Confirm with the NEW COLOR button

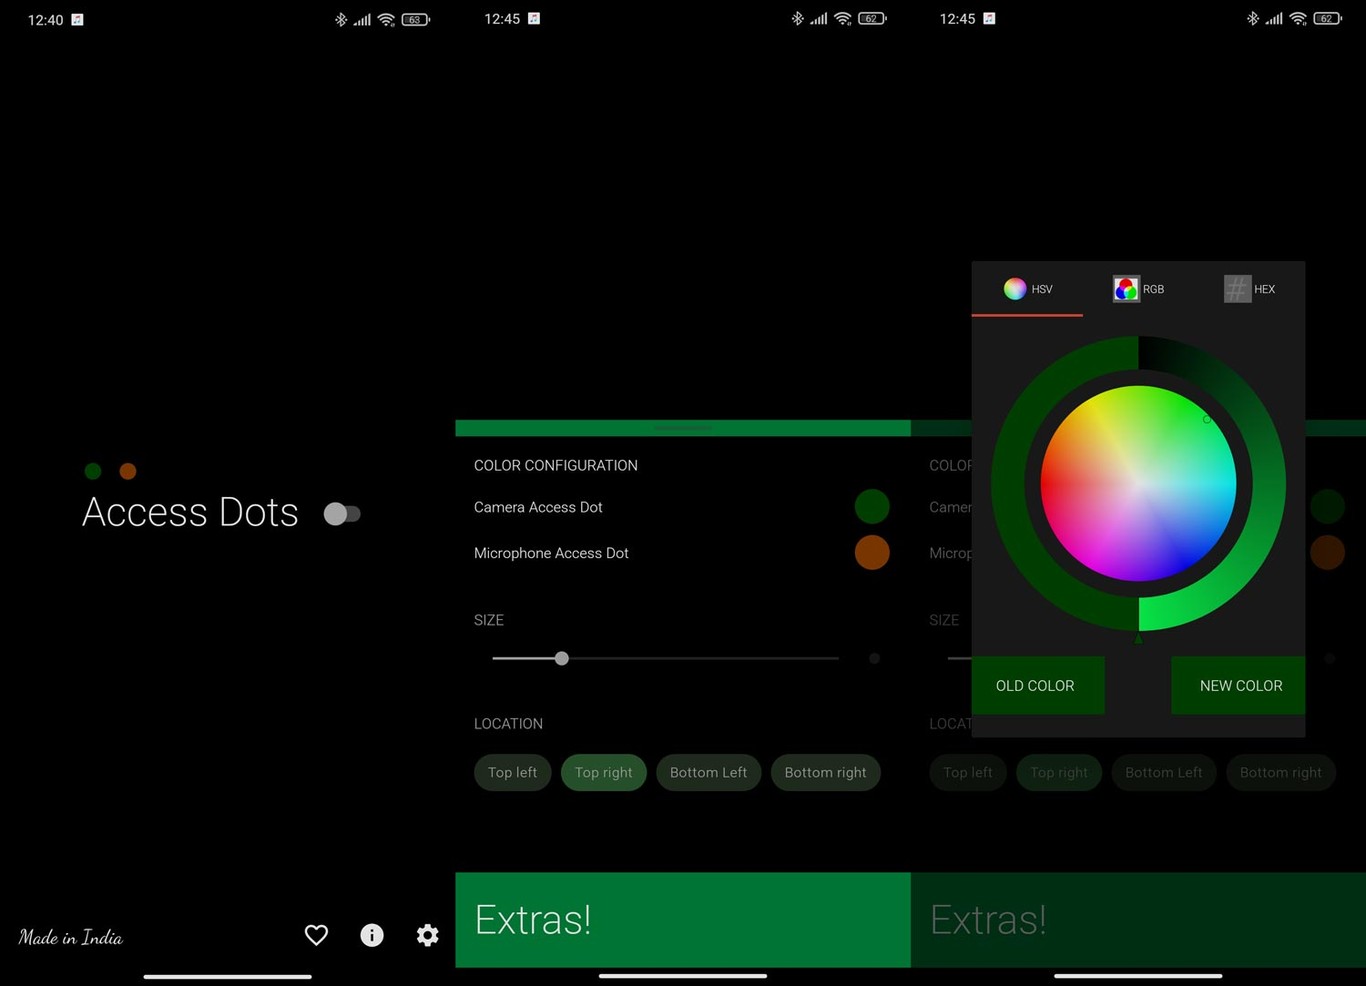tap(1240, 685)
